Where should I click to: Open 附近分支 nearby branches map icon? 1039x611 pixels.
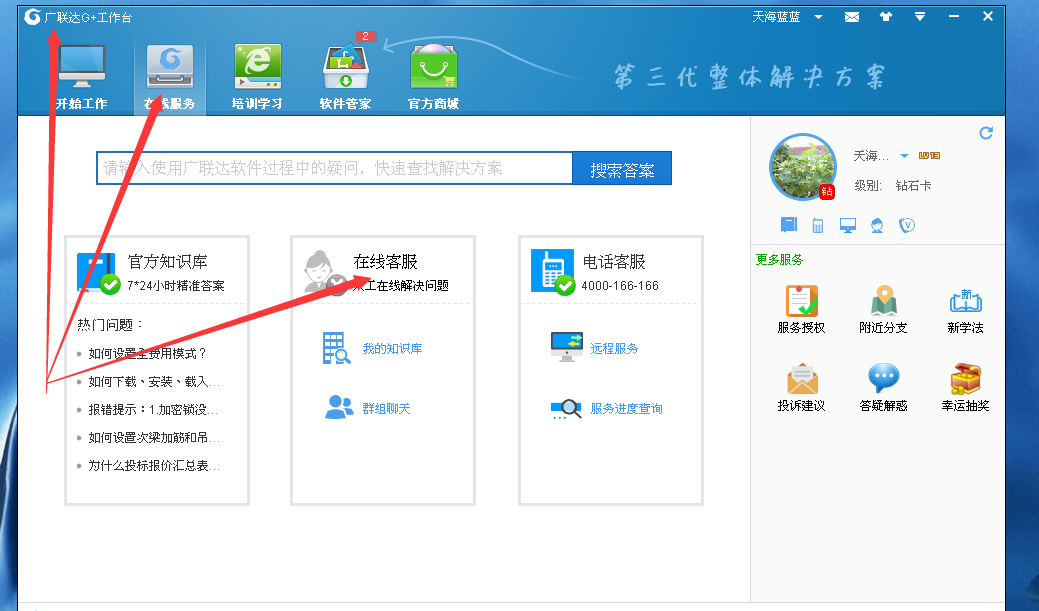point(883,301)
